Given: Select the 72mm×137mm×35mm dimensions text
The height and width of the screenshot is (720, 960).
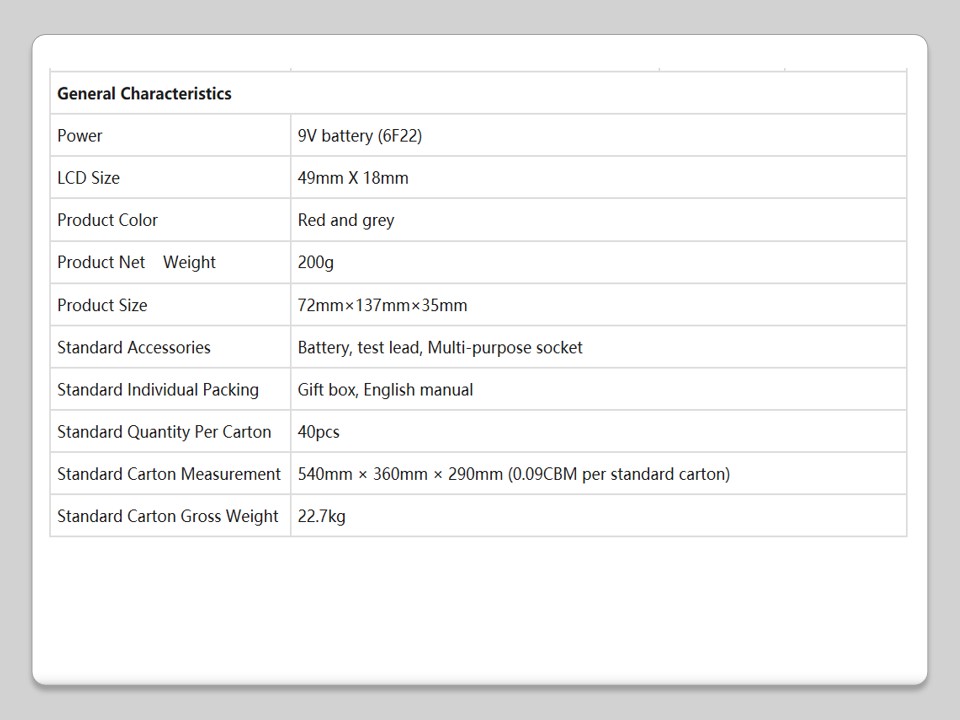Looking at the screenshot, I should click(x=382, y=305).
